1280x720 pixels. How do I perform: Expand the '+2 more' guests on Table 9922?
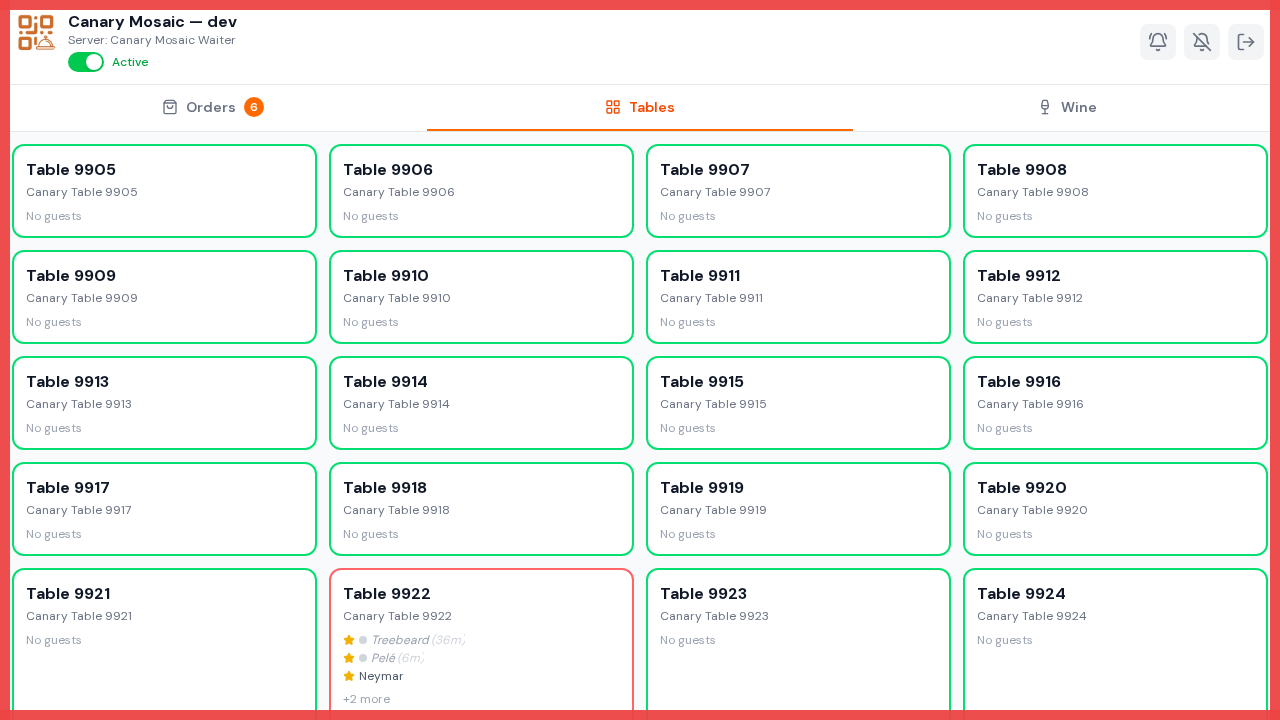point(367,699)
